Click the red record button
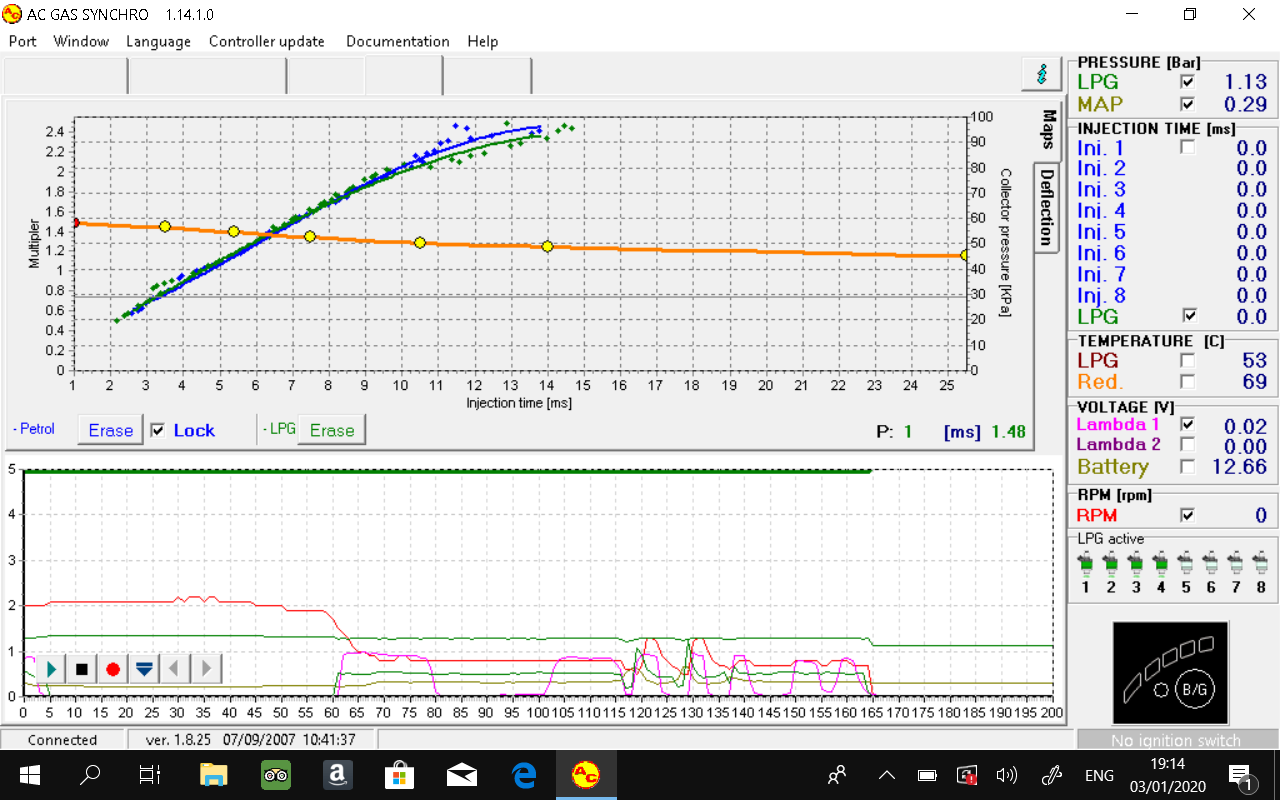Viewport: 1280px width, 800px height. tap(113, 669)
